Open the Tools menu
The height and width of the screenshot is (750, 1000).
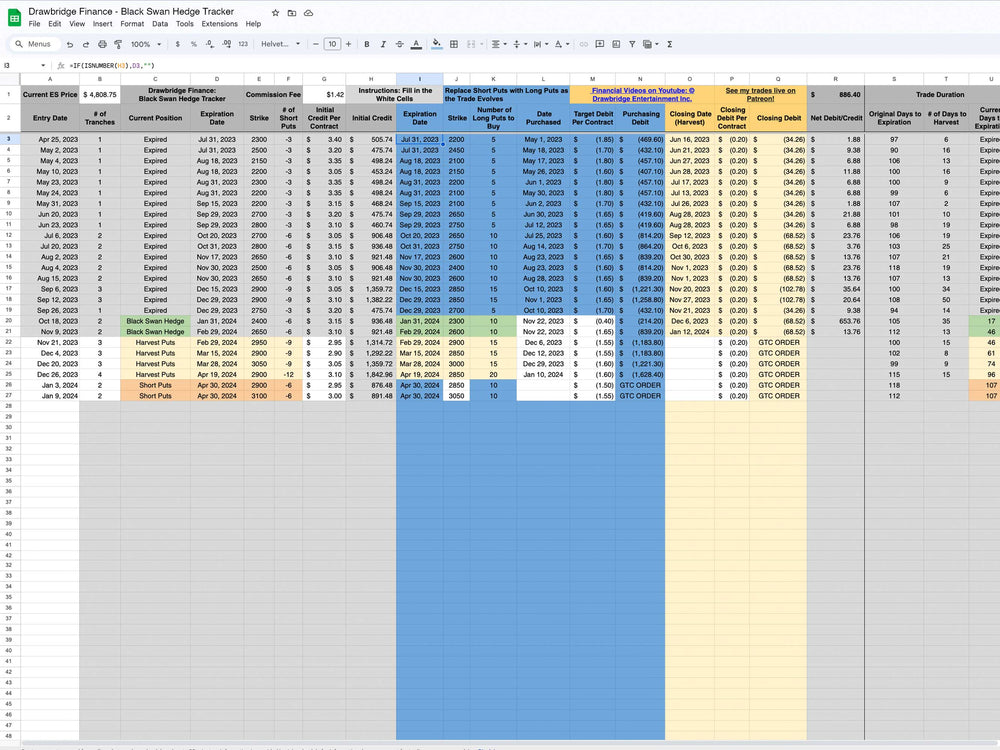tap(185, 24)
